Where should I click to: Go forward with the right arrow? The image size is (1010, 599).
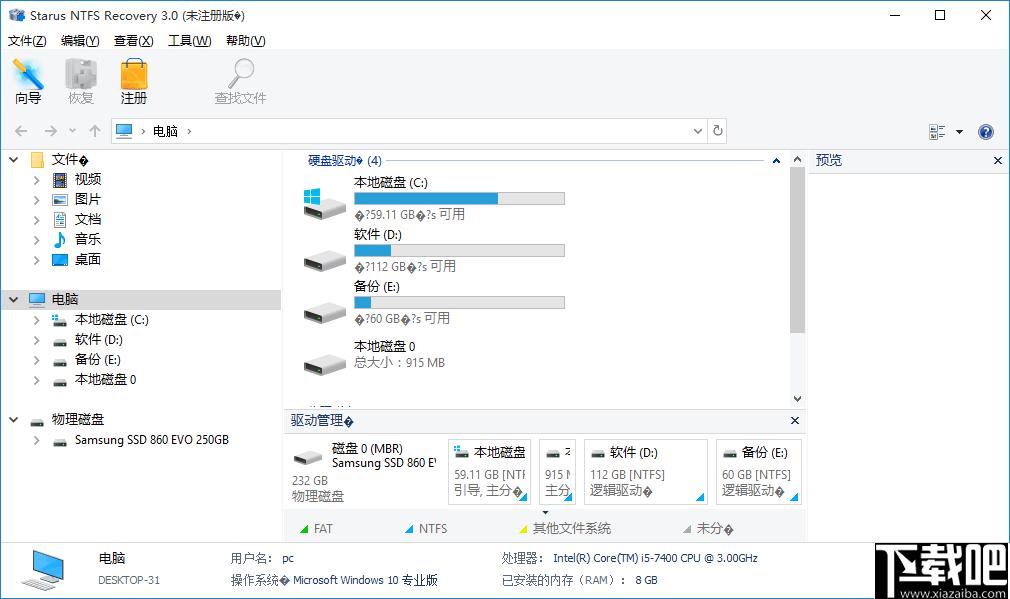50,131
